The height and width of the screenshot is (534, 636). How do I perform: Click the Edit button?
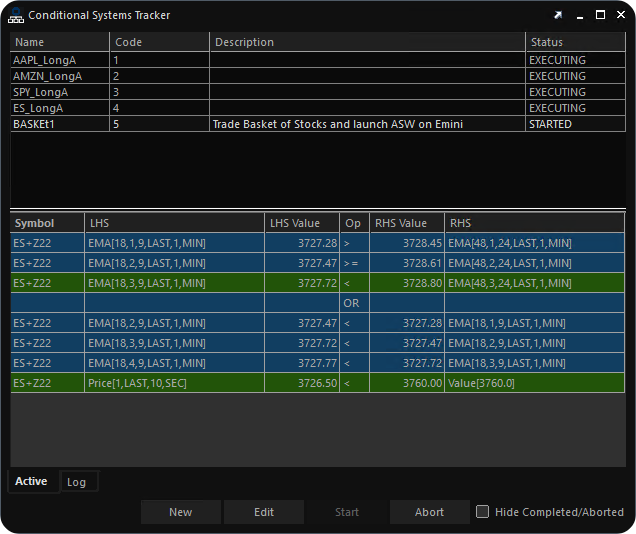264,512
